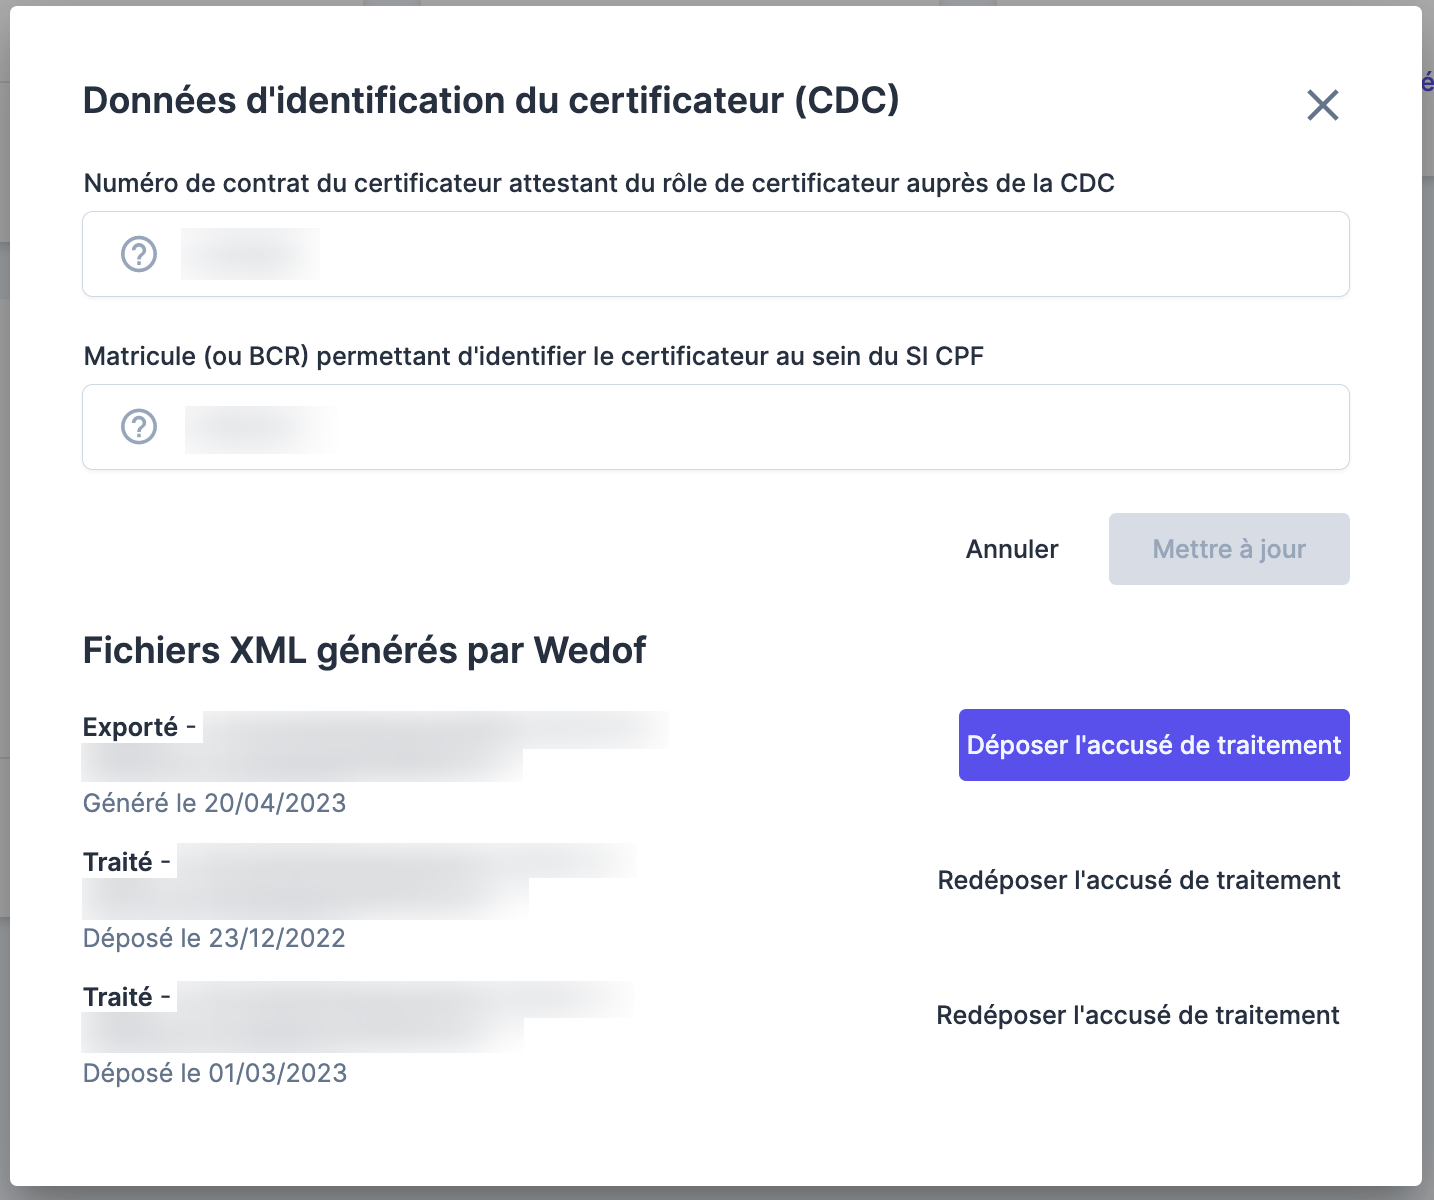The image size is (1434, 1200).
Task: Click the 'Généré le 20/04/2023' date text
Action: (x=214, y=803)
